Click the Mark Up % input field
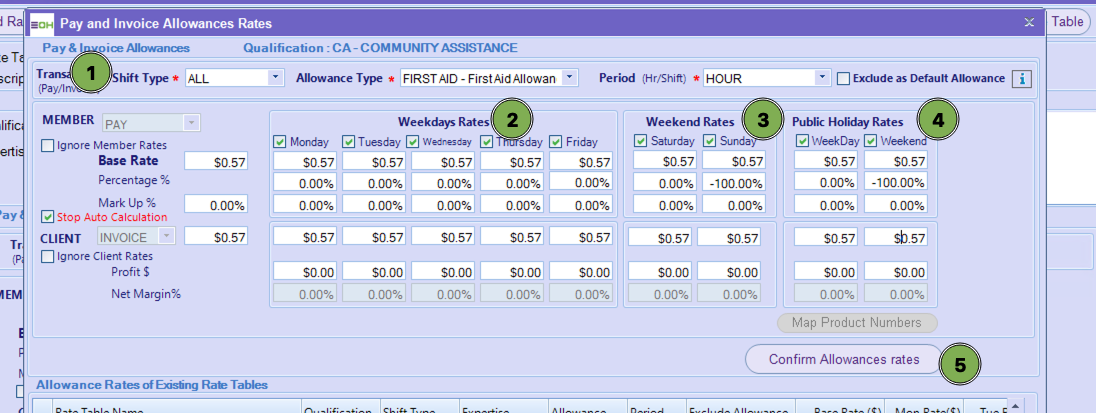This screenshot has height=413, width=1096. click(216, 204)
